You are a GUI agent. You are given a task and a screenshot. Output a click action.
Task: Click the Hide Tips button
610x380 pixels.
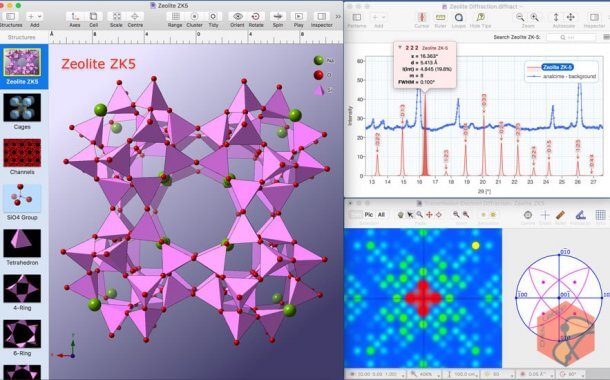(x=480, y=17)
